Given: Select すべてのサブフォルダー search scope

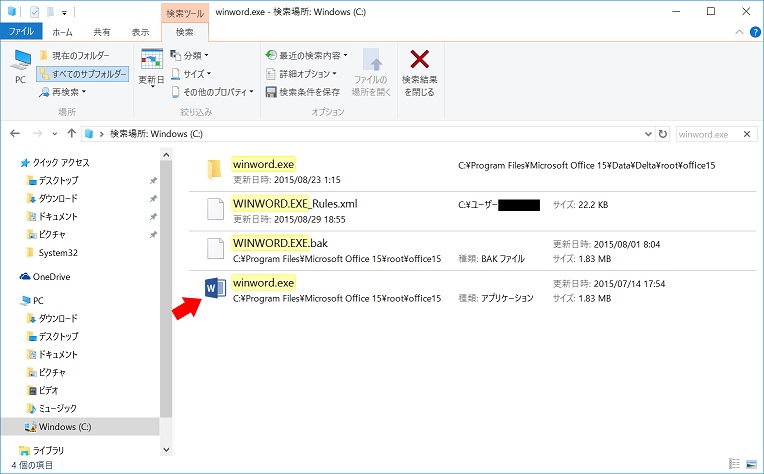Looking at the screenshot, I should [82, 74].
